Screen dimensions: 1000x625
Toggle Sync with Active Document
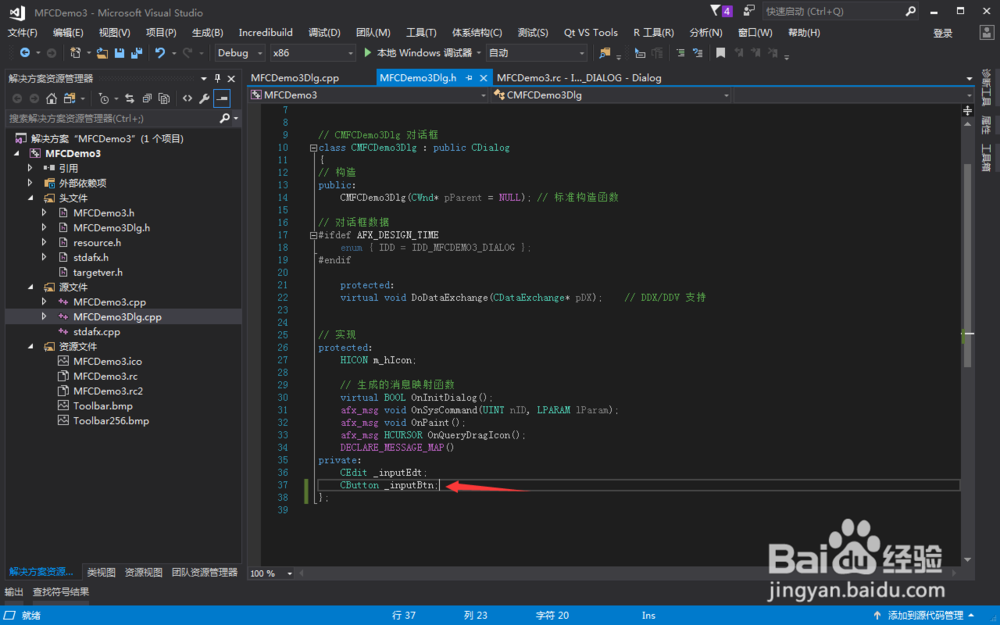click(129, 98)
